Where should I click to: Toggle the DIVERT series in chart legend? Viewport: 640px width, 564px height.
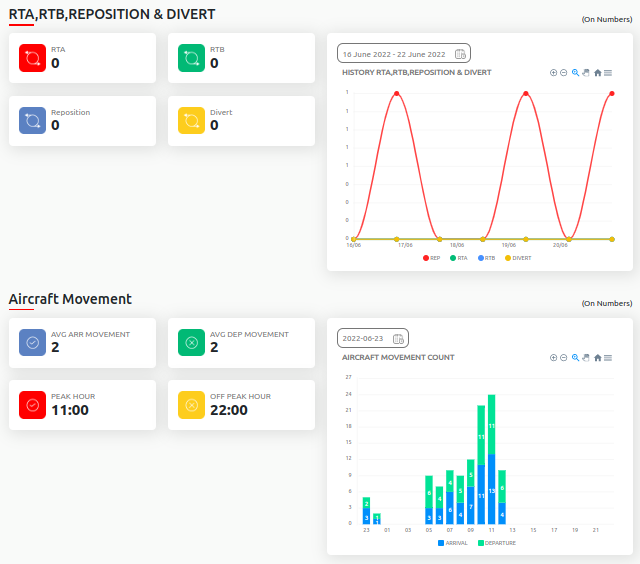516,258
